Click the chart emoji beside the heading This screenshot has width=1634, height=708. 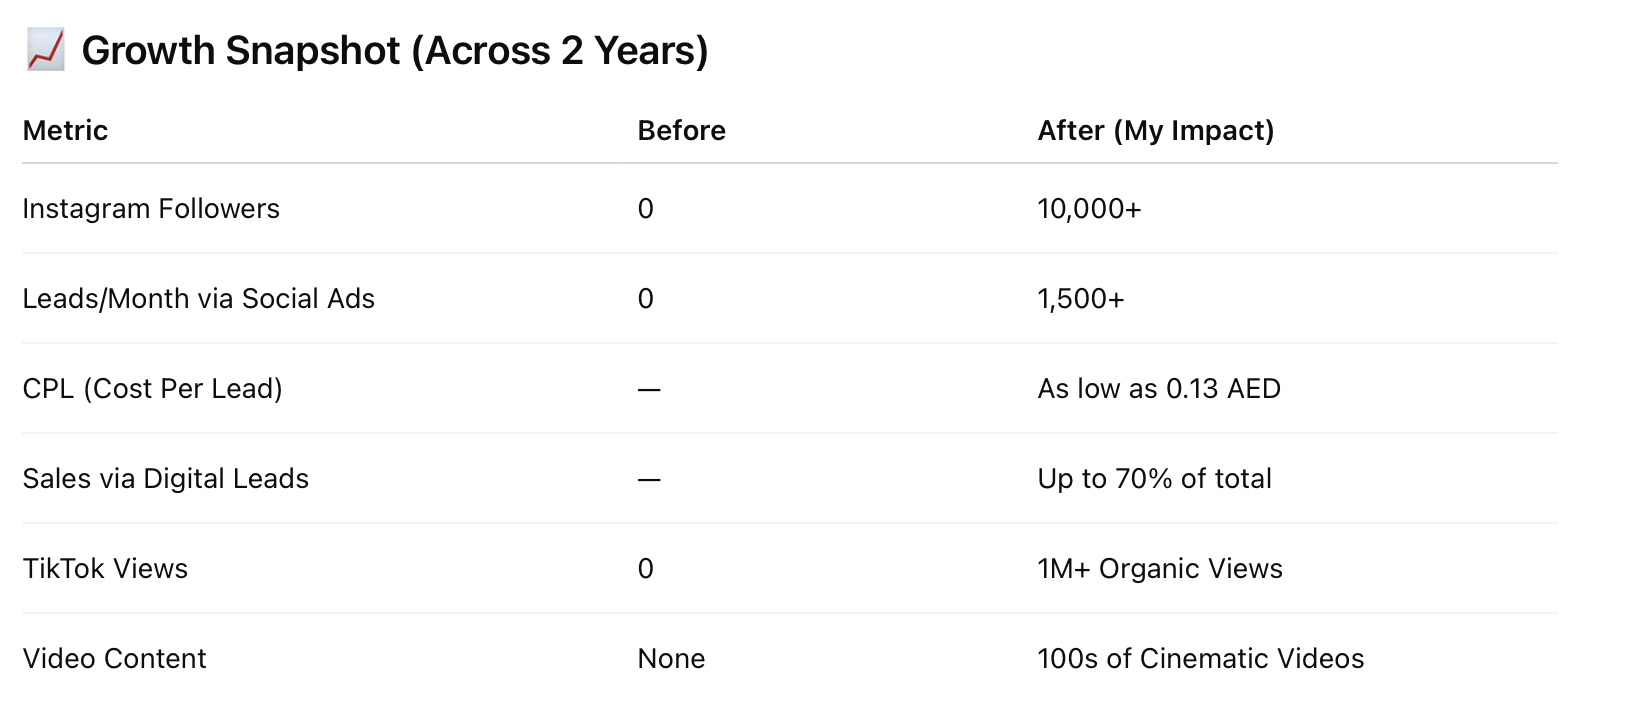tap(45, 50)
